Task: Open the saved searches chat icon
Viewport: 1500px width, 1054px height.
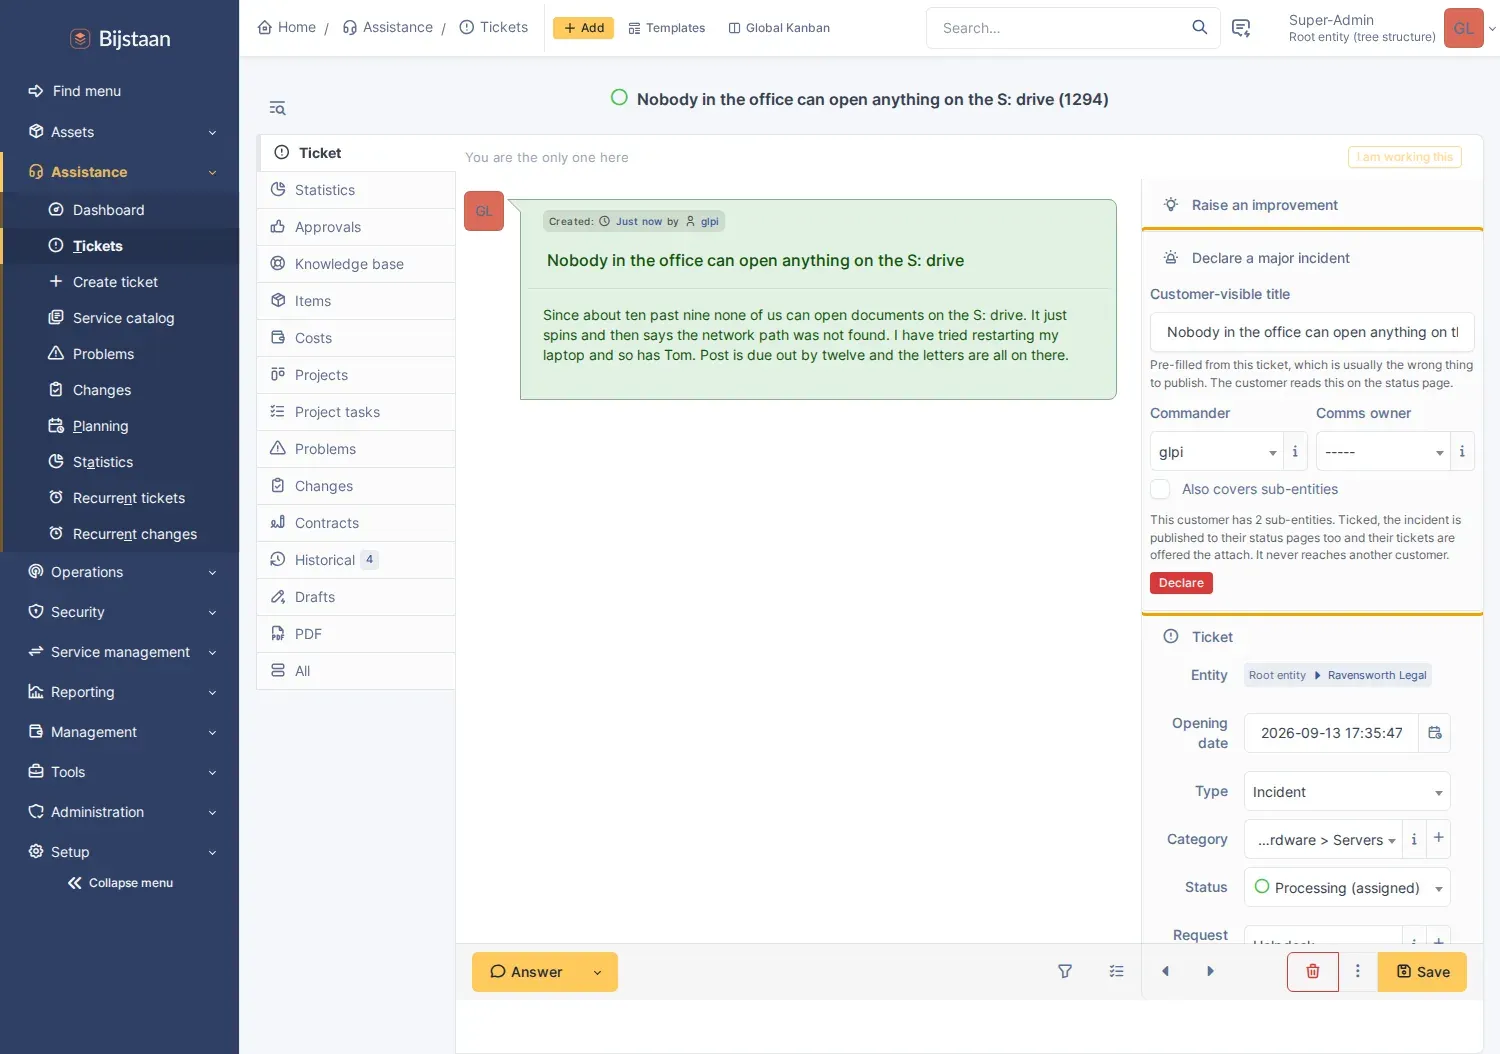Action: (1241, 28)
